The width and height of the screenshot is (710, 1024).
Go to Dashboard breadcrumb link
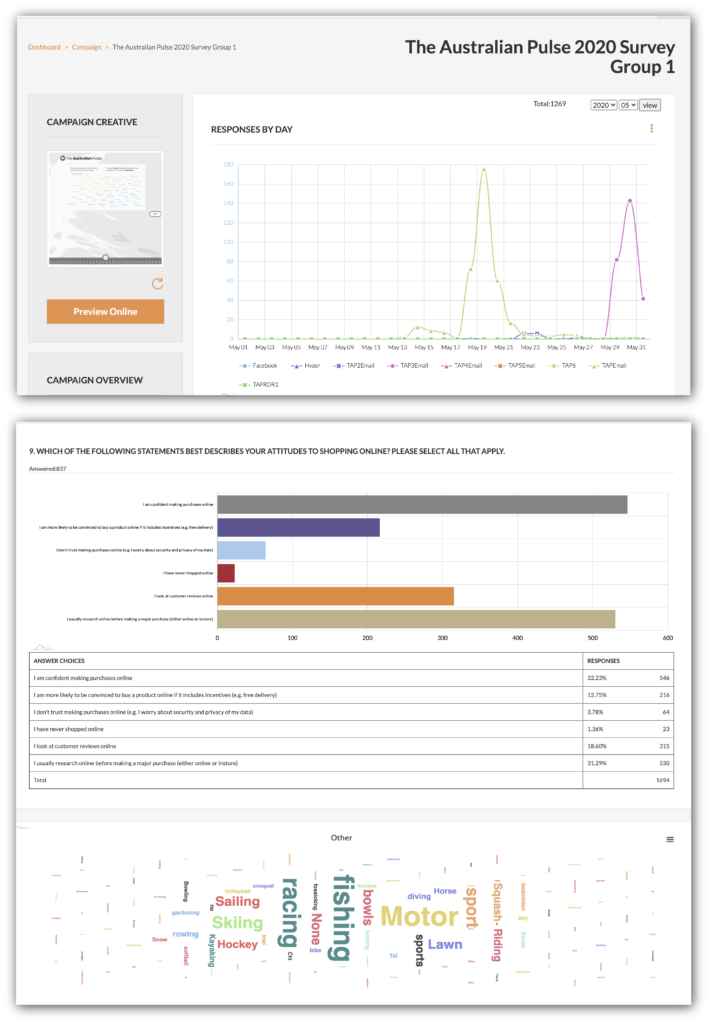pos(44,47)
